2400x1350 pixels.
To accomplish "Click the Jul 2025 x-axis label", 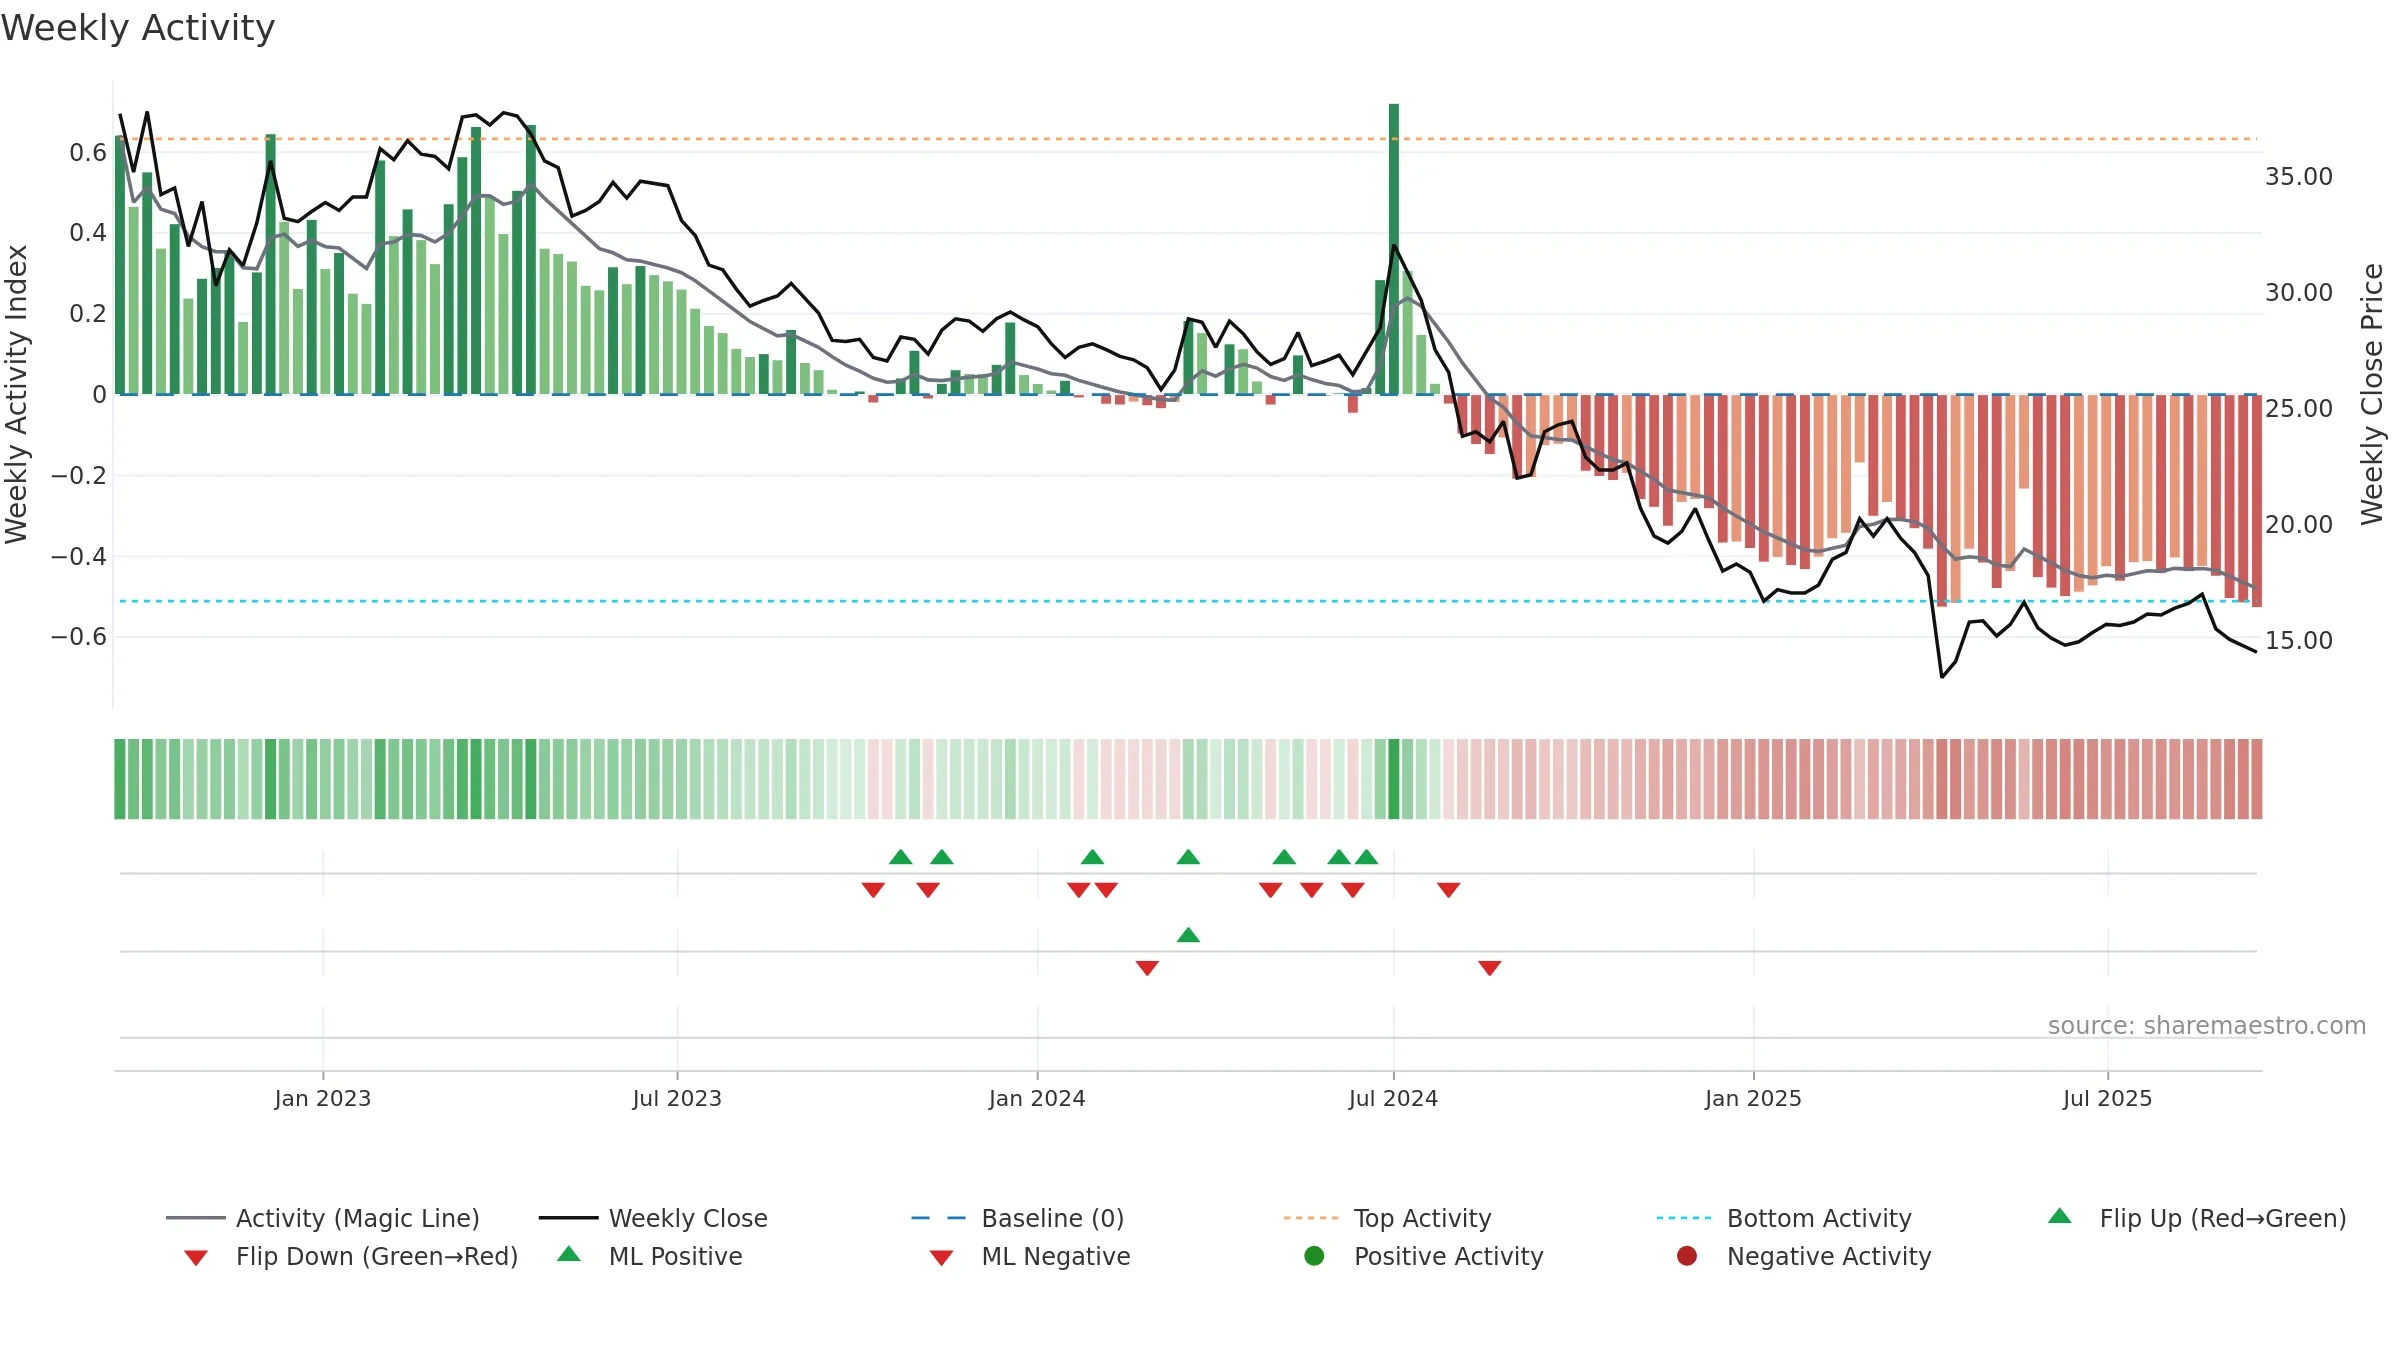I will 2107,1099.
